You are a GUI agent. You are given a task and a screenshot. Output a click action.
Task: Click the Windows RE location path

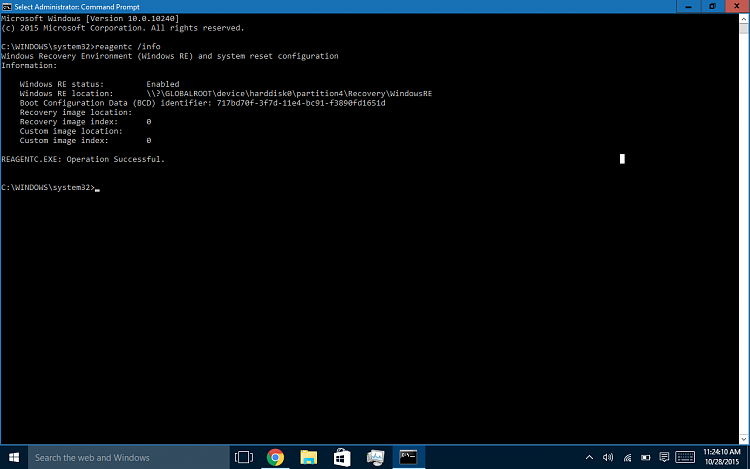tap(289, 94)
